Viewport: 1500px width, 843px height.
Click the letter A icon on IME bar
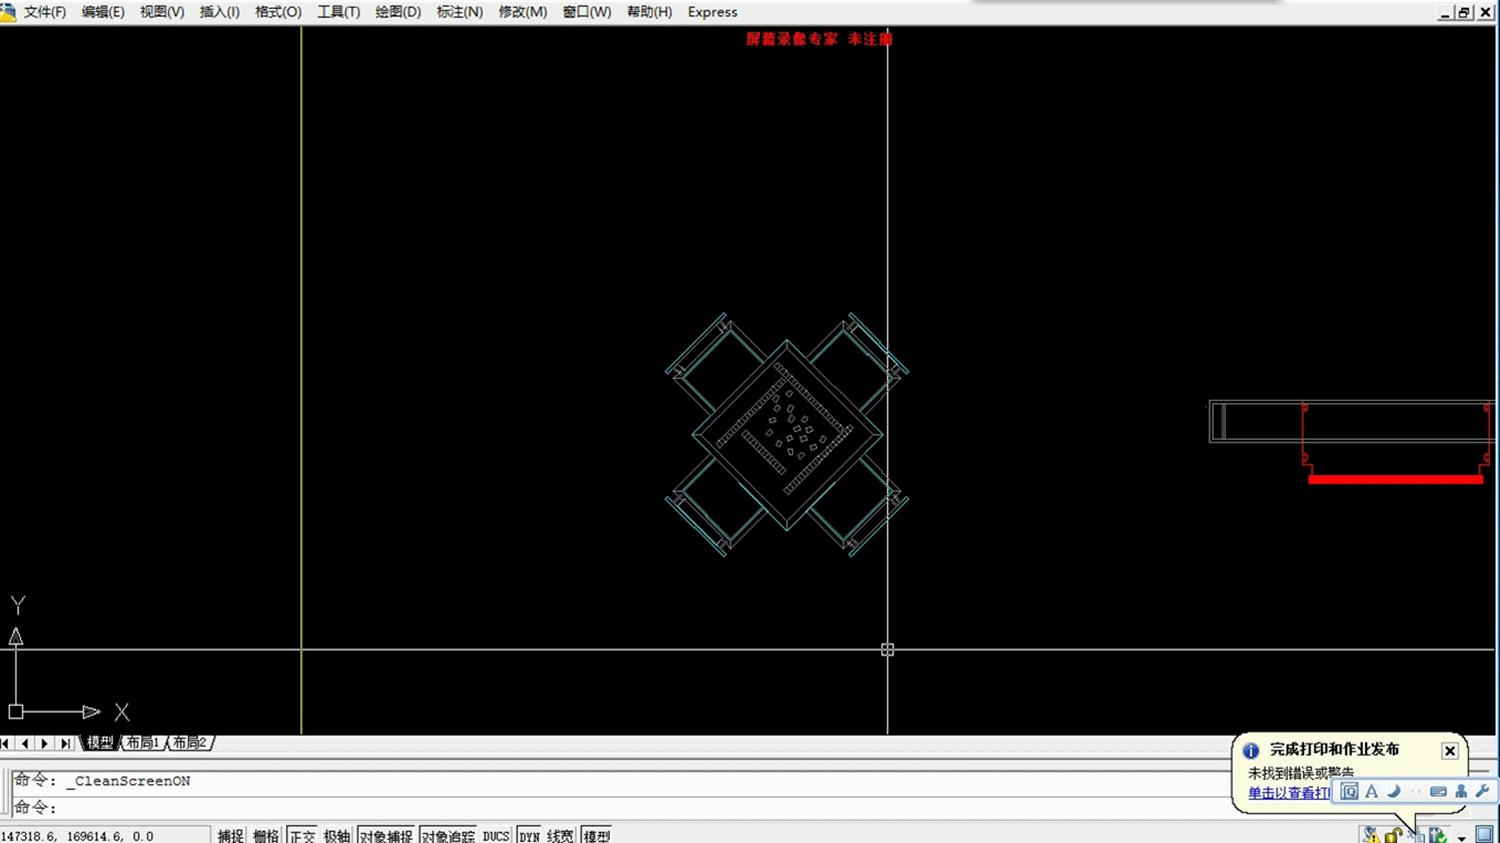coord(1372,791)
